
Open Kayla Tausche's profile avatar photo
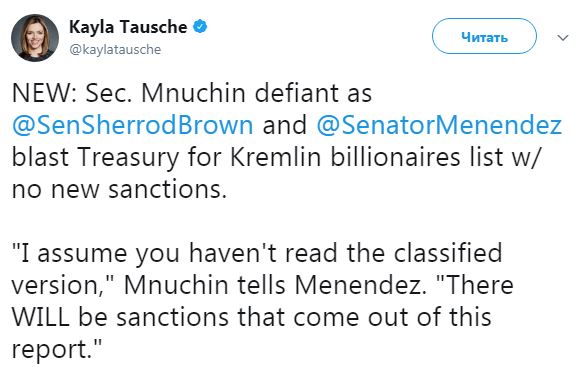(35, 38)
